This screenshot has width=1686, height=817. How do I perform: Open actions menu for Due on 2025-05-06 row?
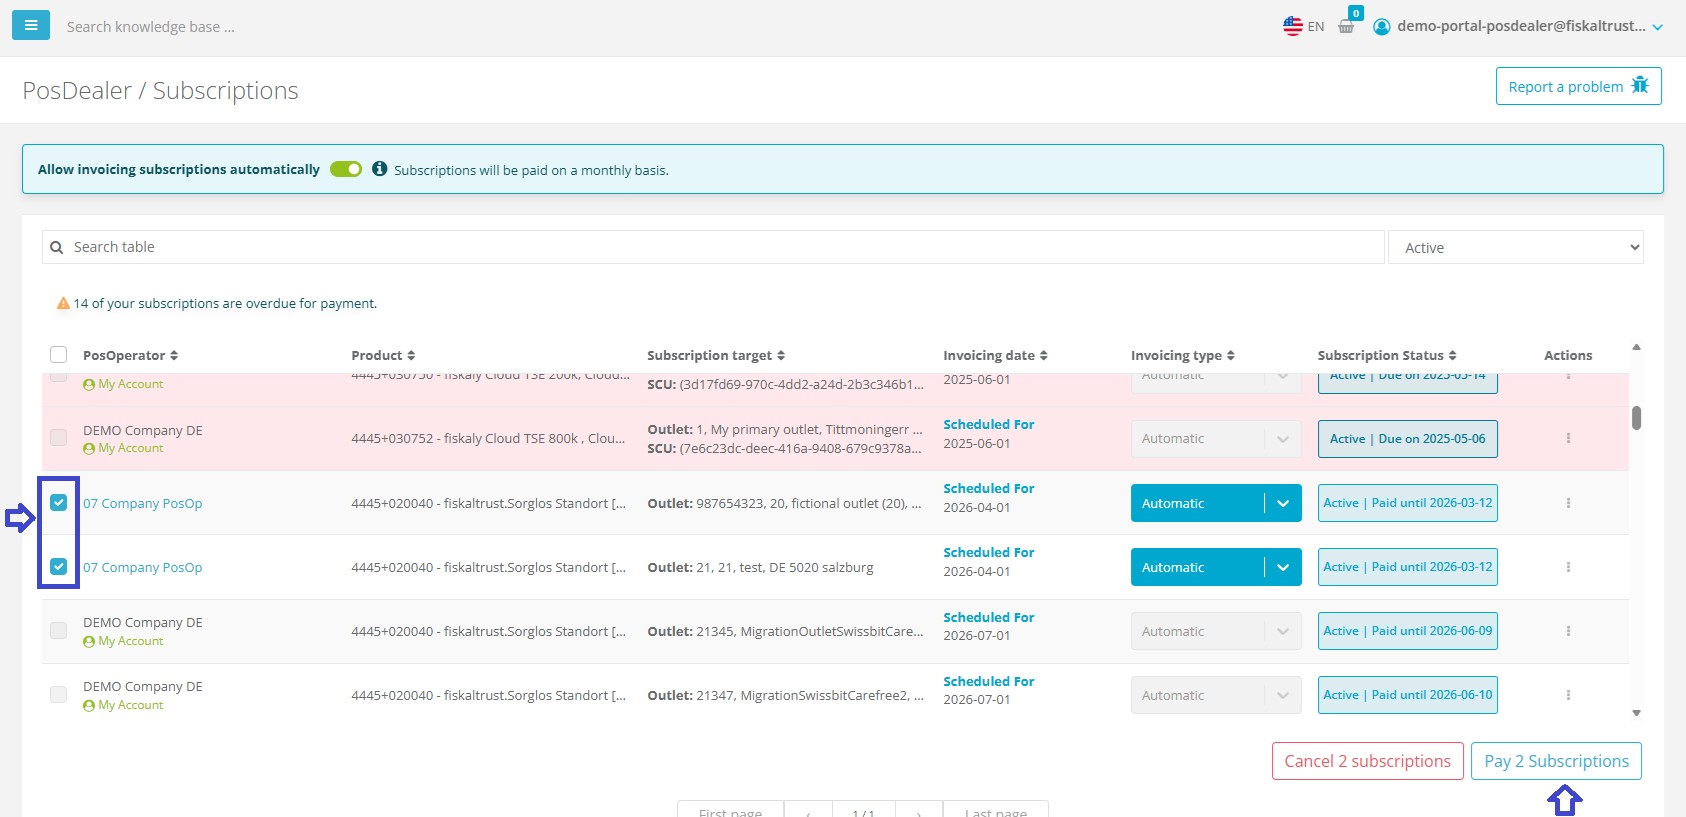tap(1568, 438)
